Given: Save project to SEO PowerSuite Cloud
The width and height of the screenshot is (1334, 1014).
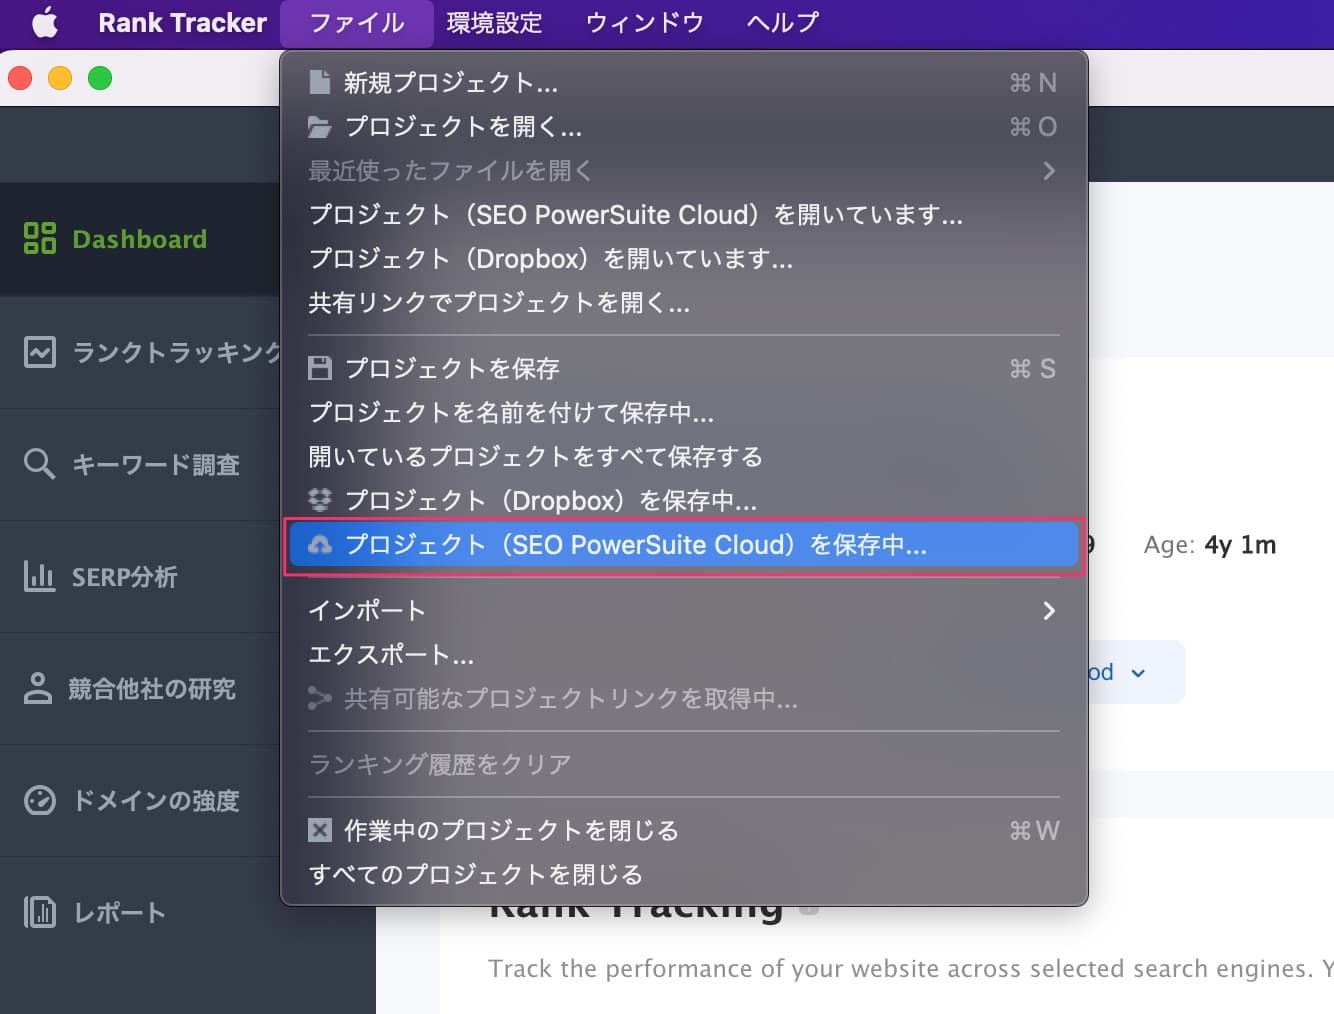Looking at the screenshot, I should [x=684, y=544].
